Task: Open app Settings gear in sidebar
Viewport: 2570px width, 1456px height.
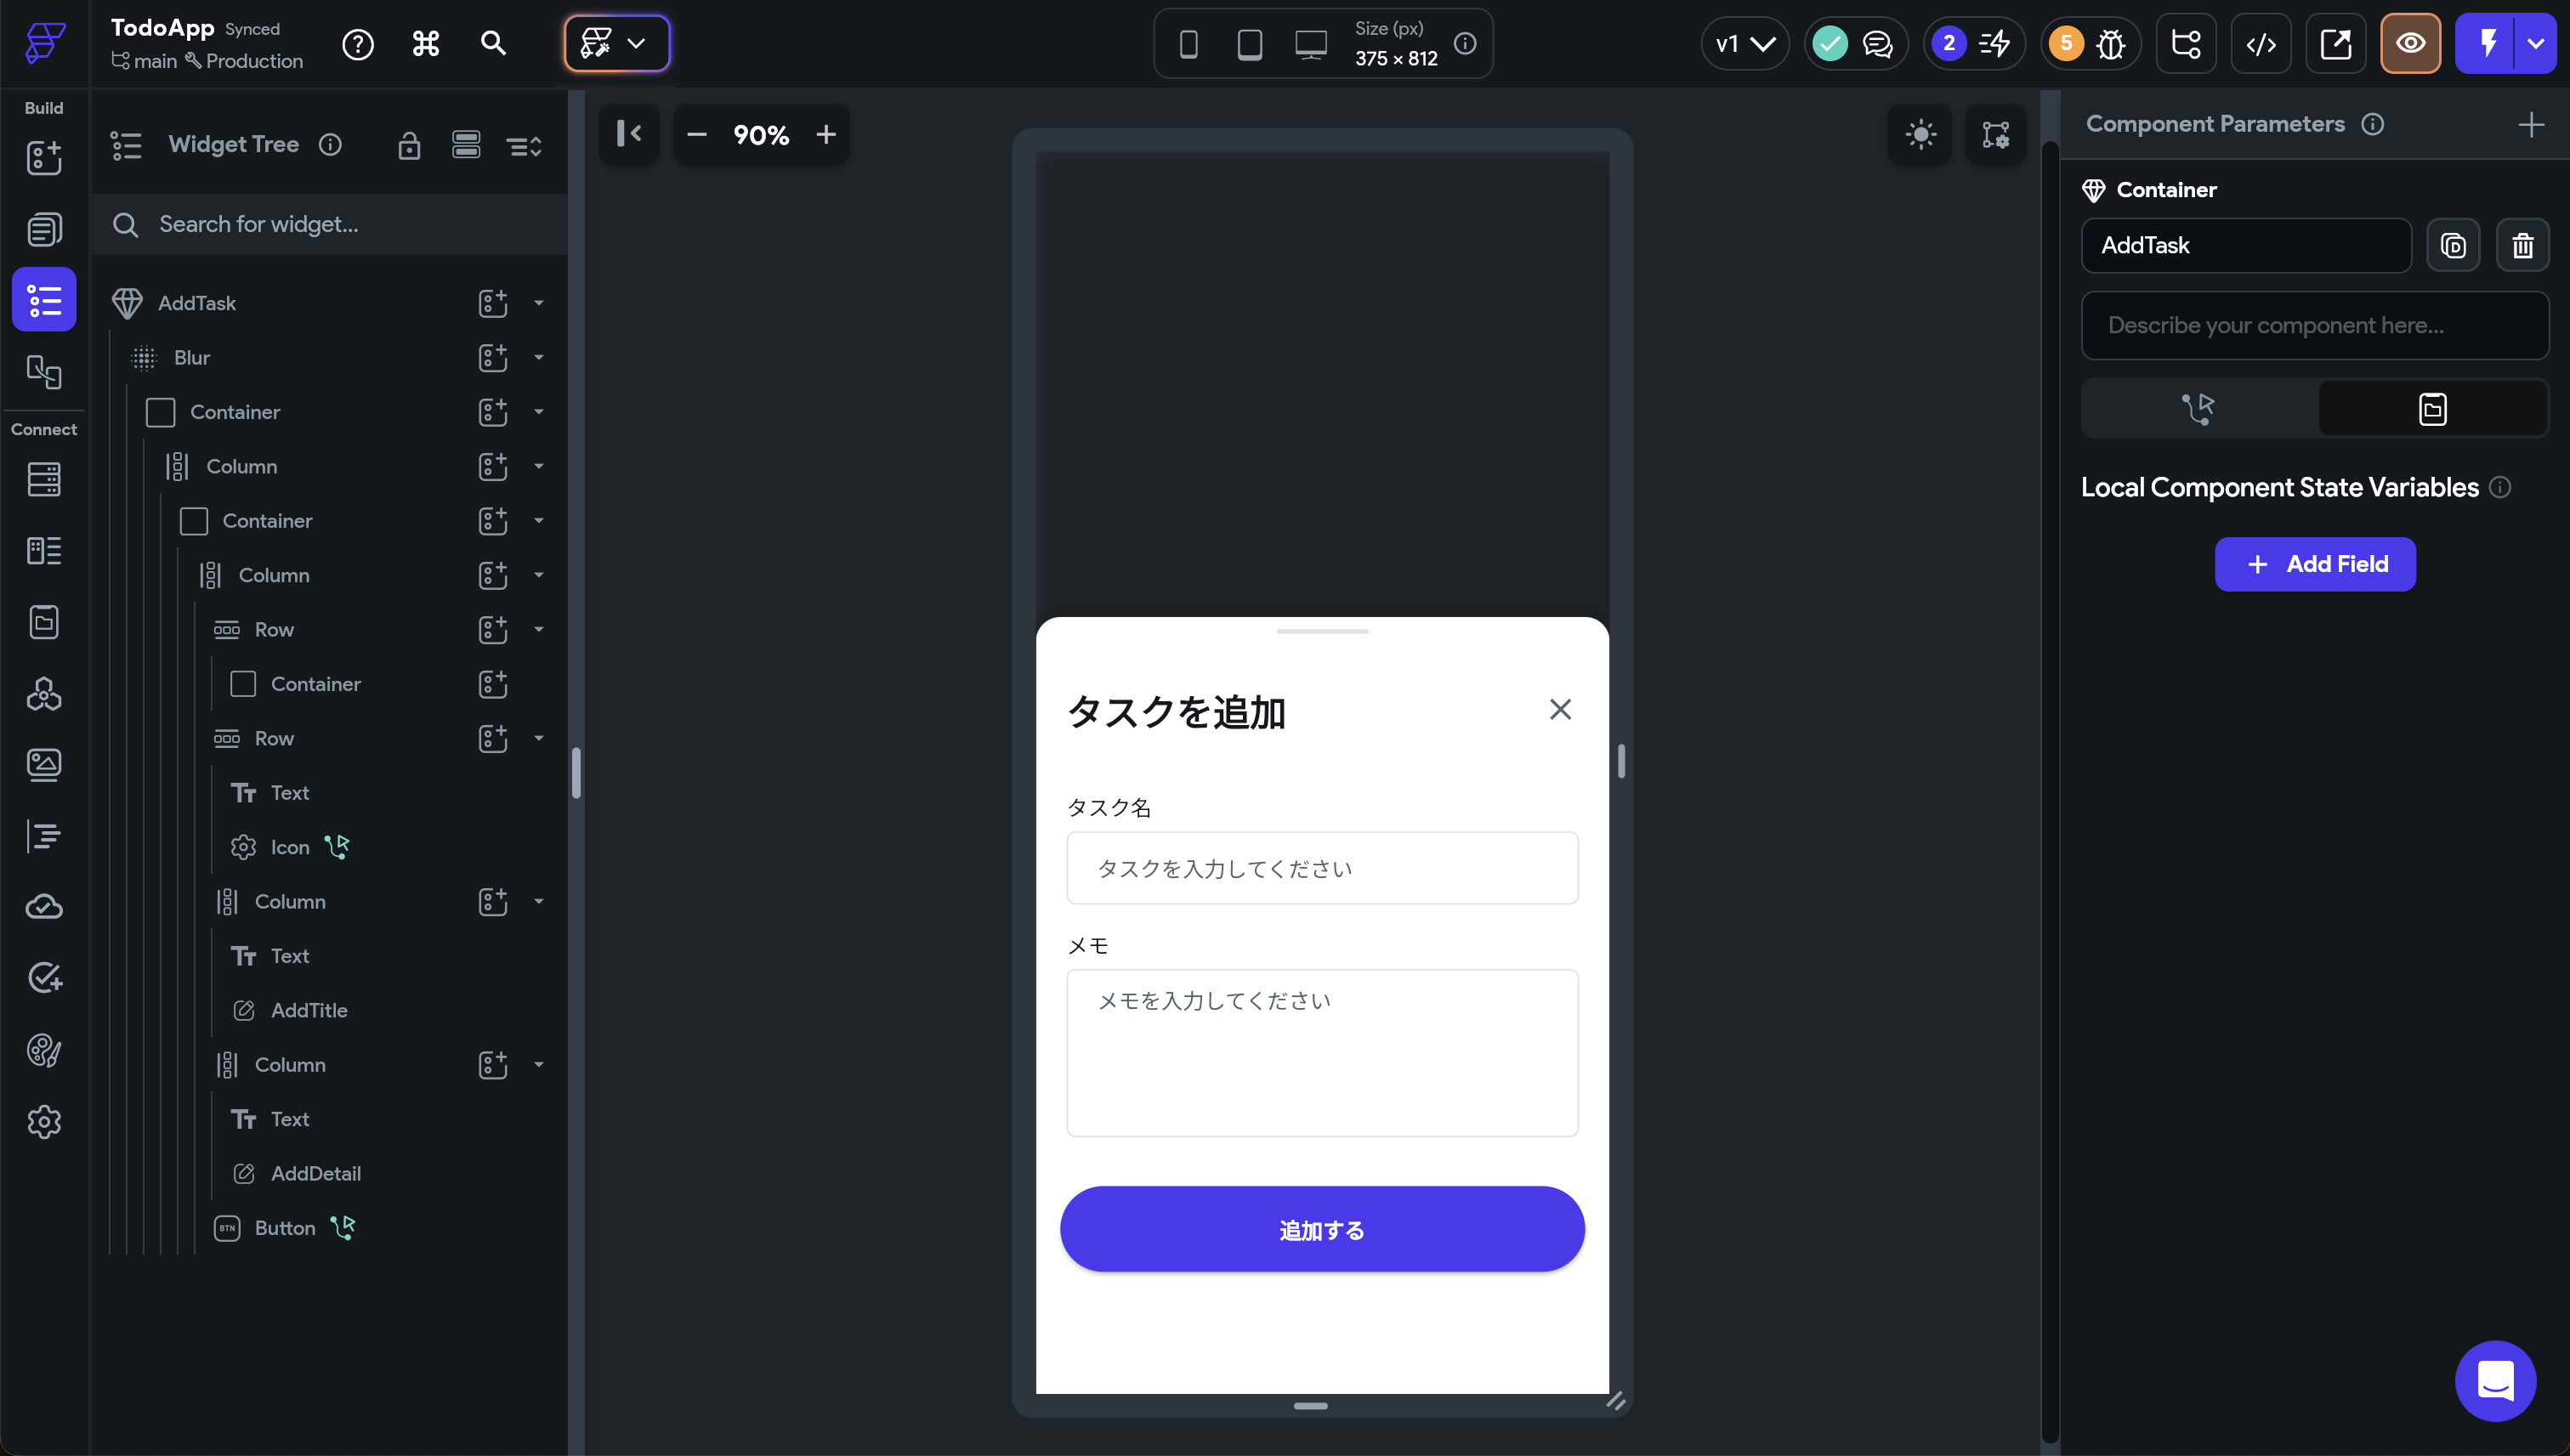Action: 44,1122
